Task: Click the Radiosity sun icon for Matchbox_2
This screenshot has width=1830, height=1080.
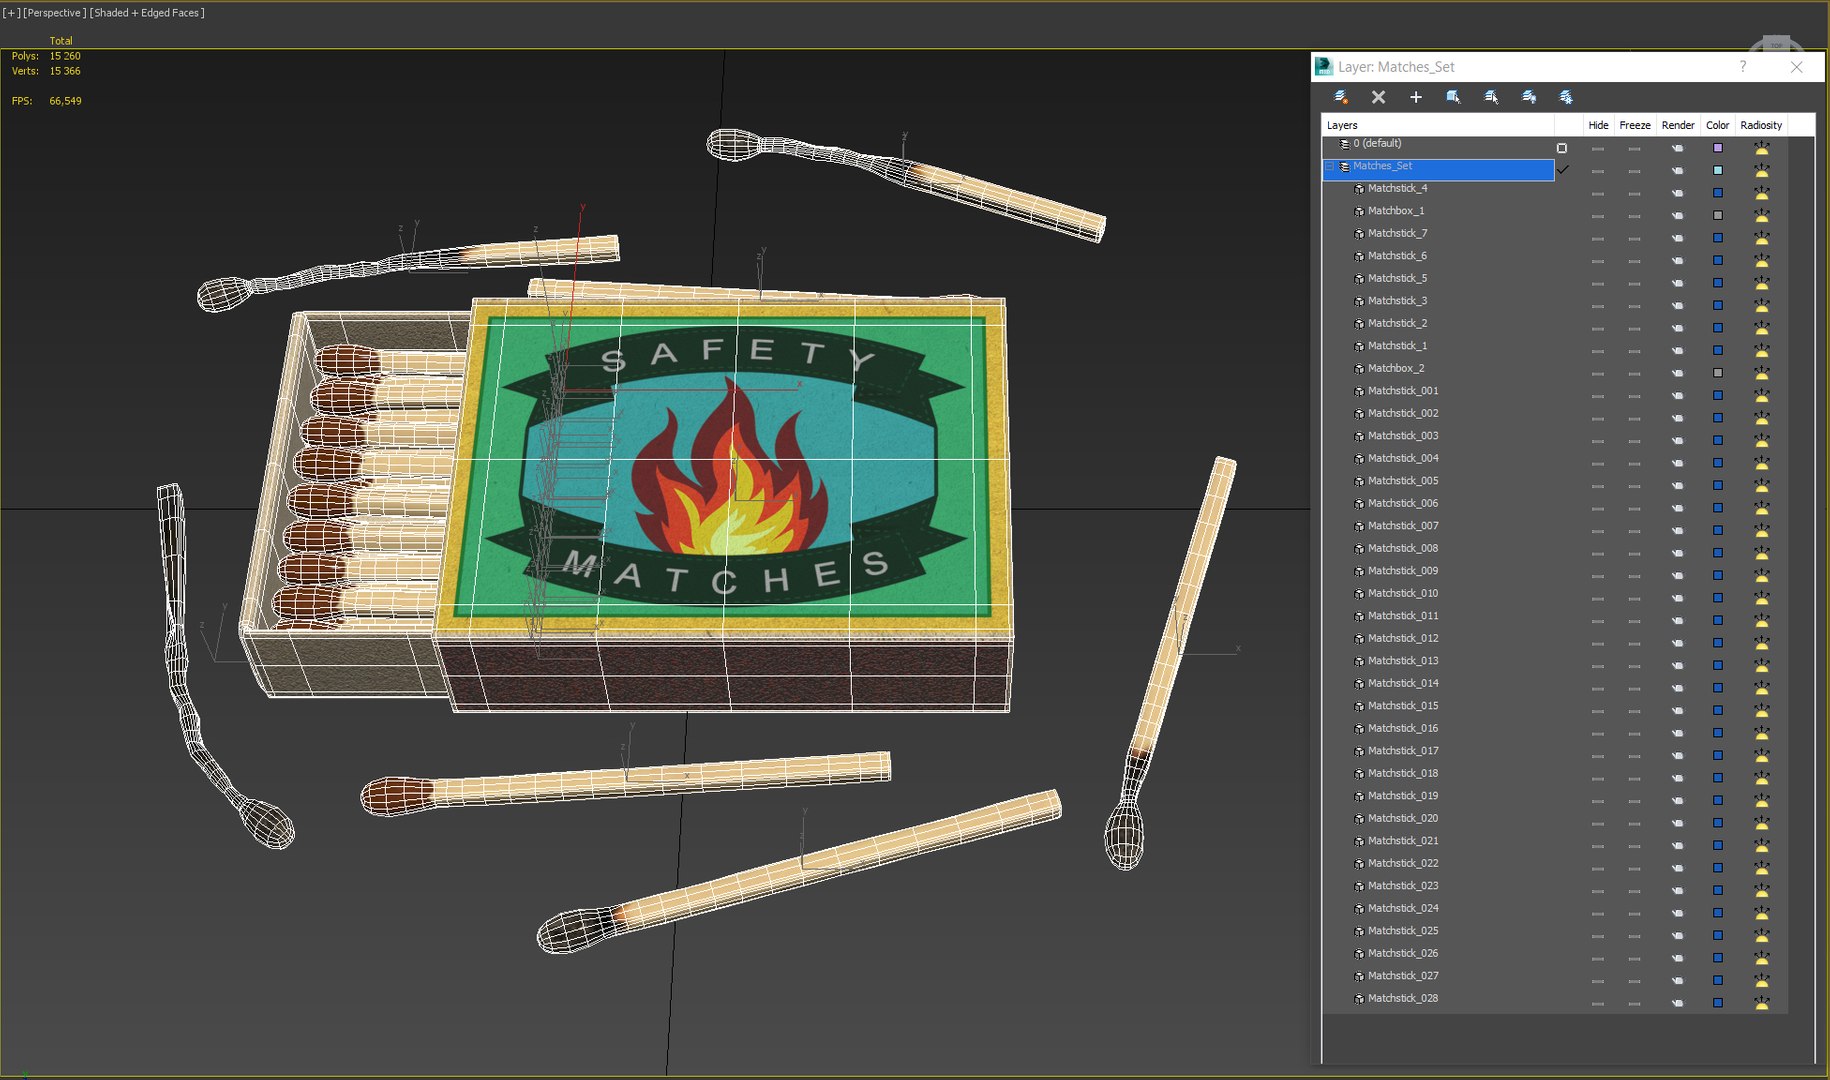Action: click(1761, 372)
